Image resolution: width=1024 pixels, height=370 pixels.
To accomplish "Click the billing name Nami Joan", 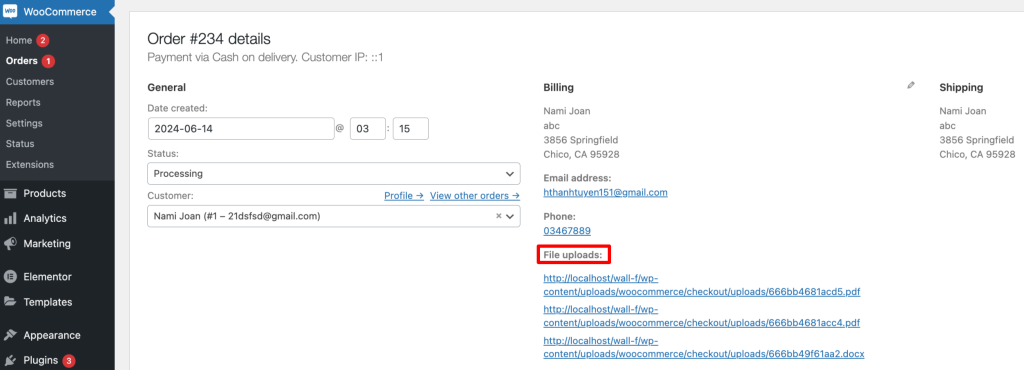I will [x=567, y=111].
